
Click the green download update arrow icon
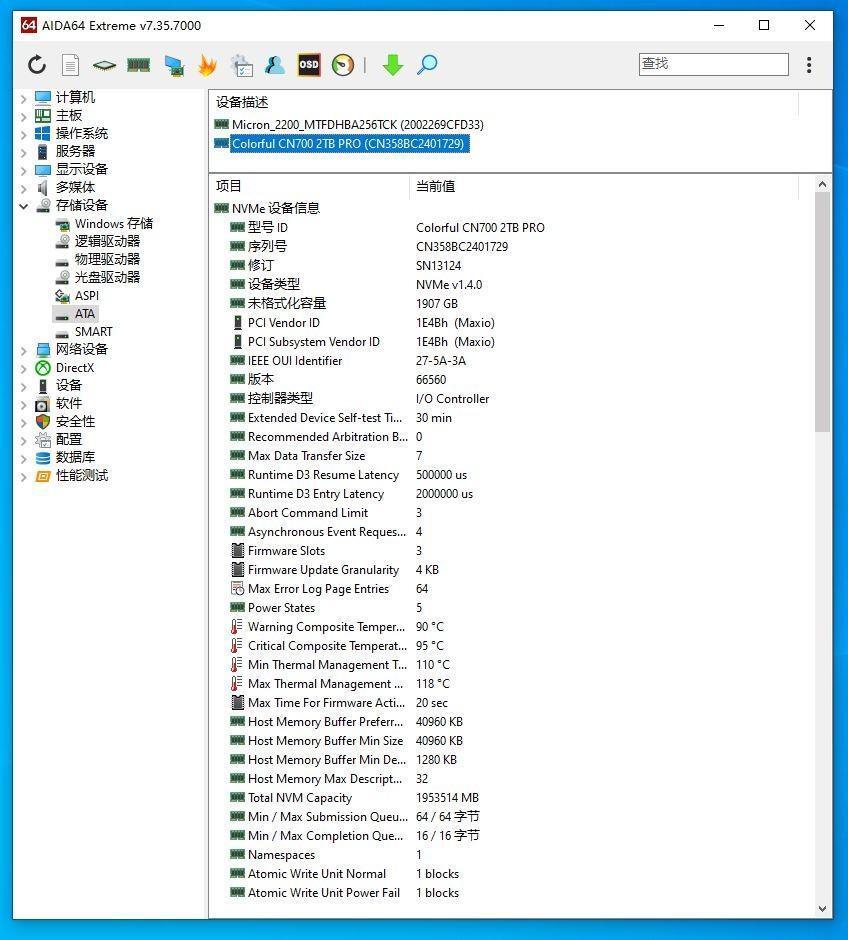[392, 64]
